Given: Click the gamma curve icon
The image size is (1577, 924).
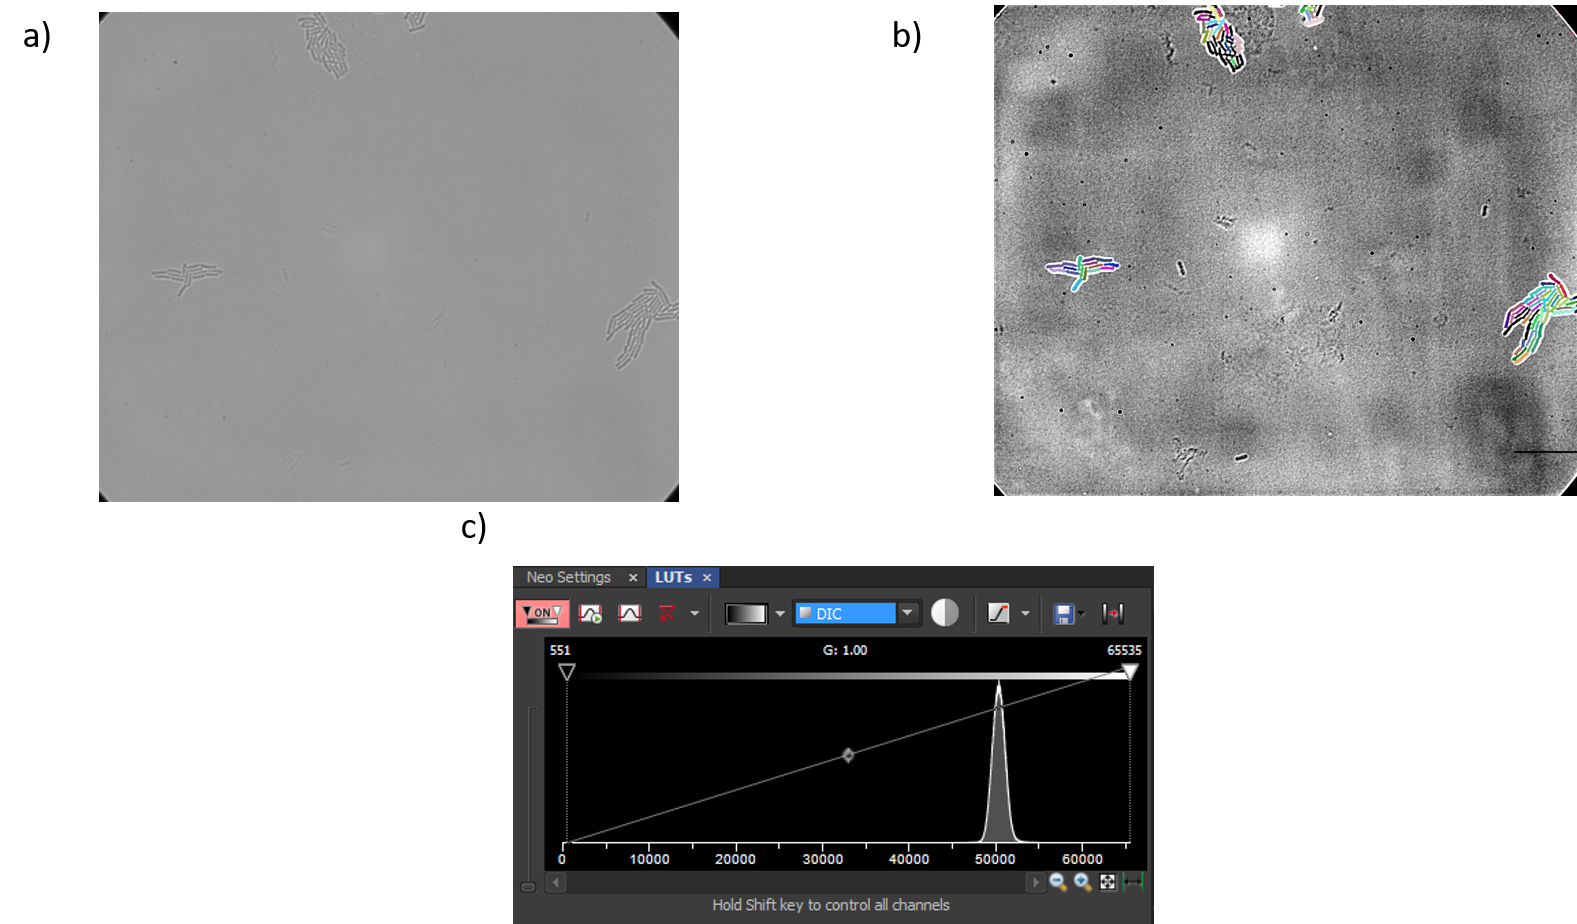Looking at the screenshot, I should [998, 613].
